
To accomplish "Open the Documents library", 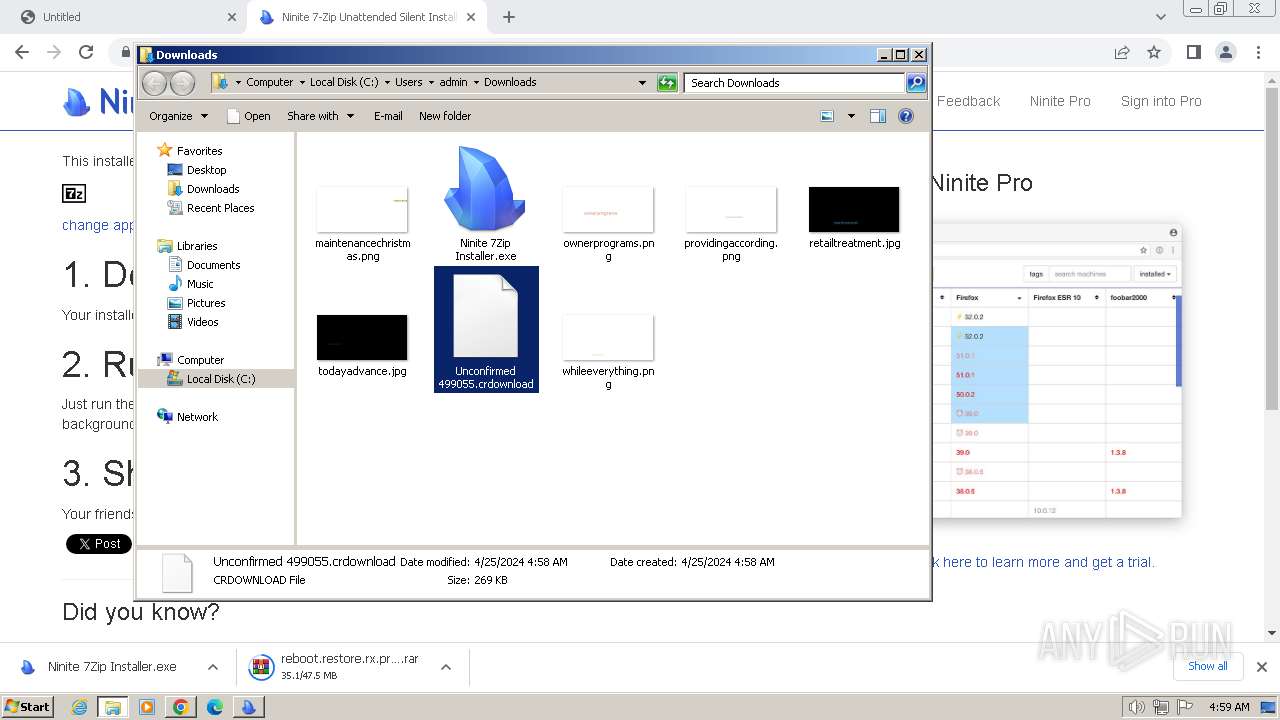I will point(213,265).
